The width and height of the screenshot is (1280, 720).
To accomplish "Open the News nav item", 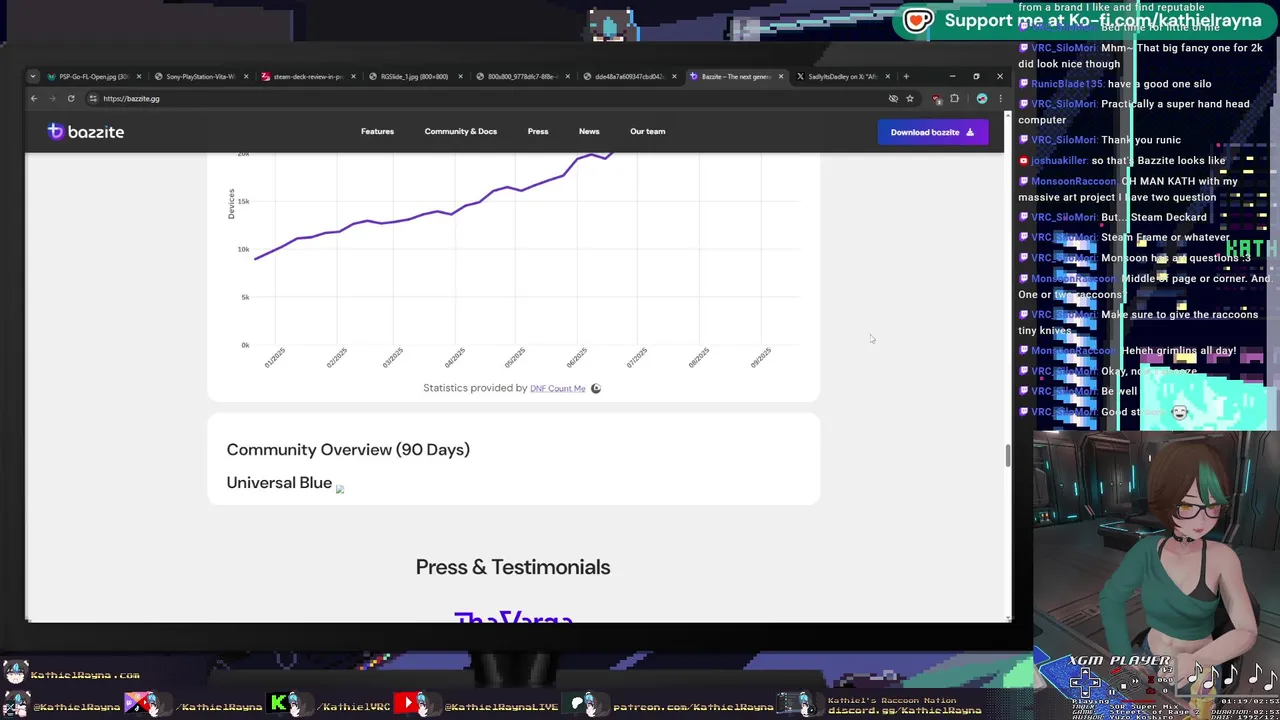I will pyautogui.click(x=589, y=131).
